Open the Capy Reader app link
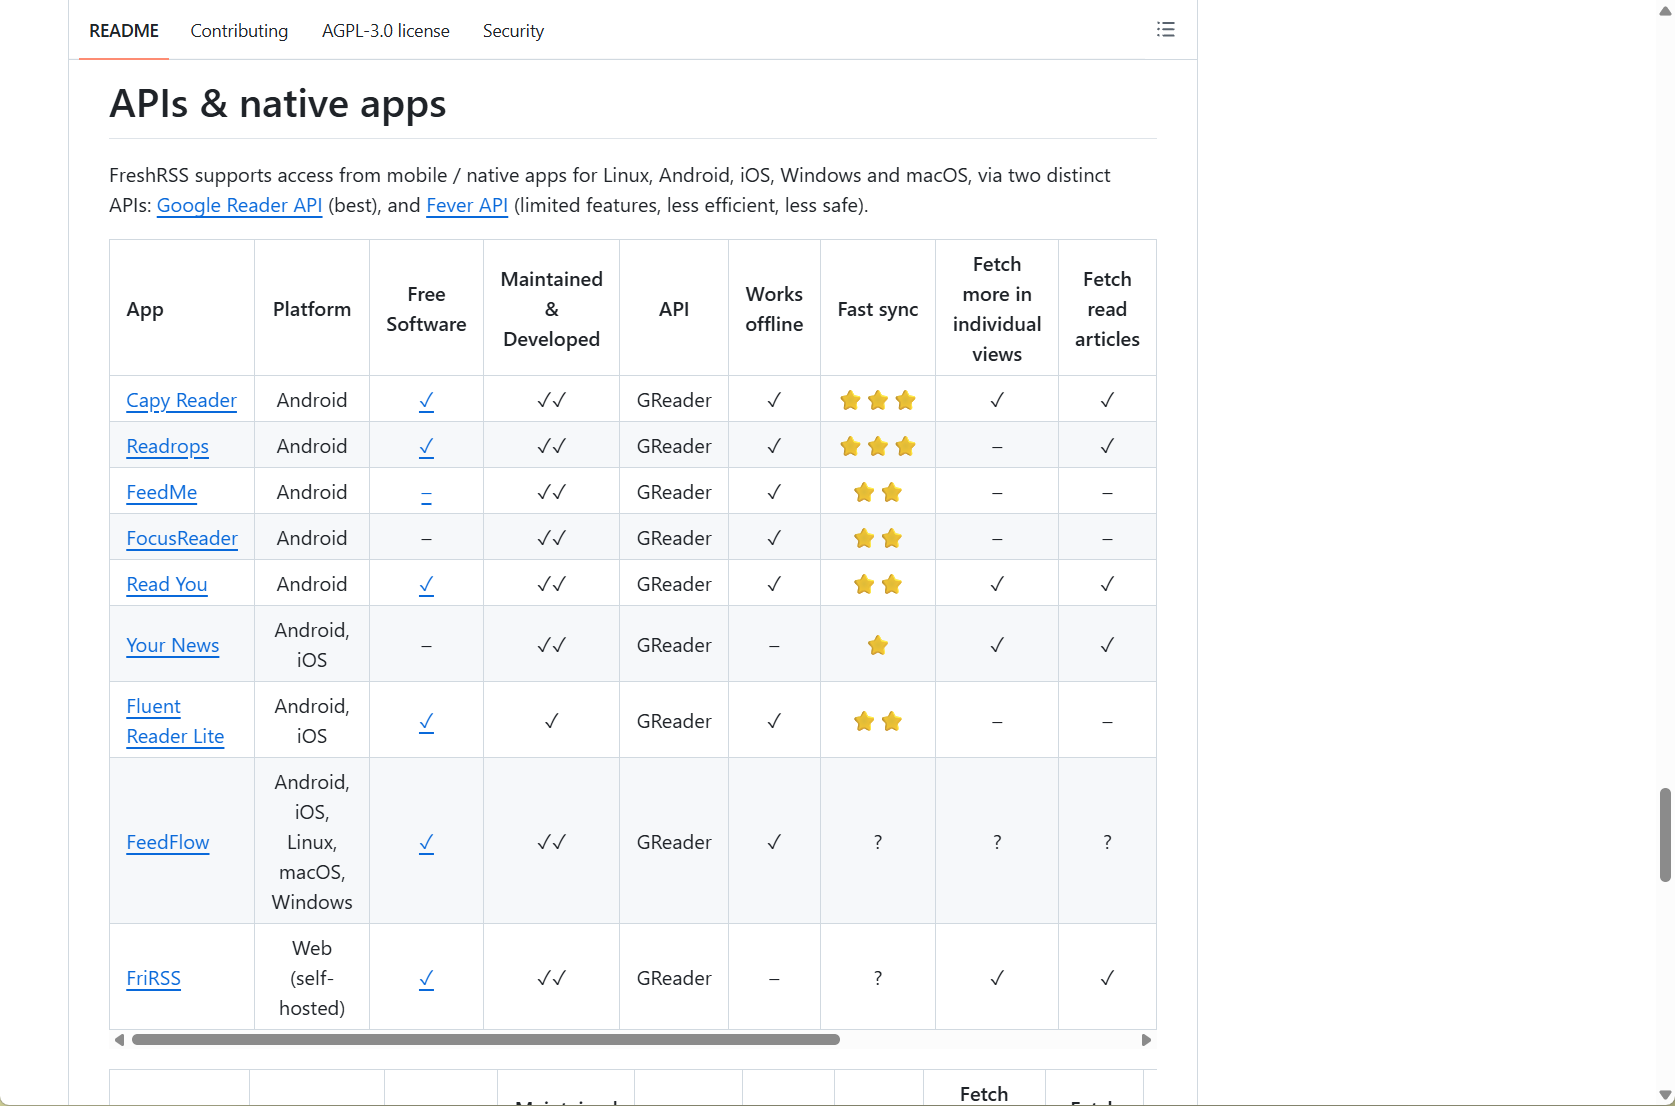The width and height of the screenshot is (1675, 1106). click(181, 400)
